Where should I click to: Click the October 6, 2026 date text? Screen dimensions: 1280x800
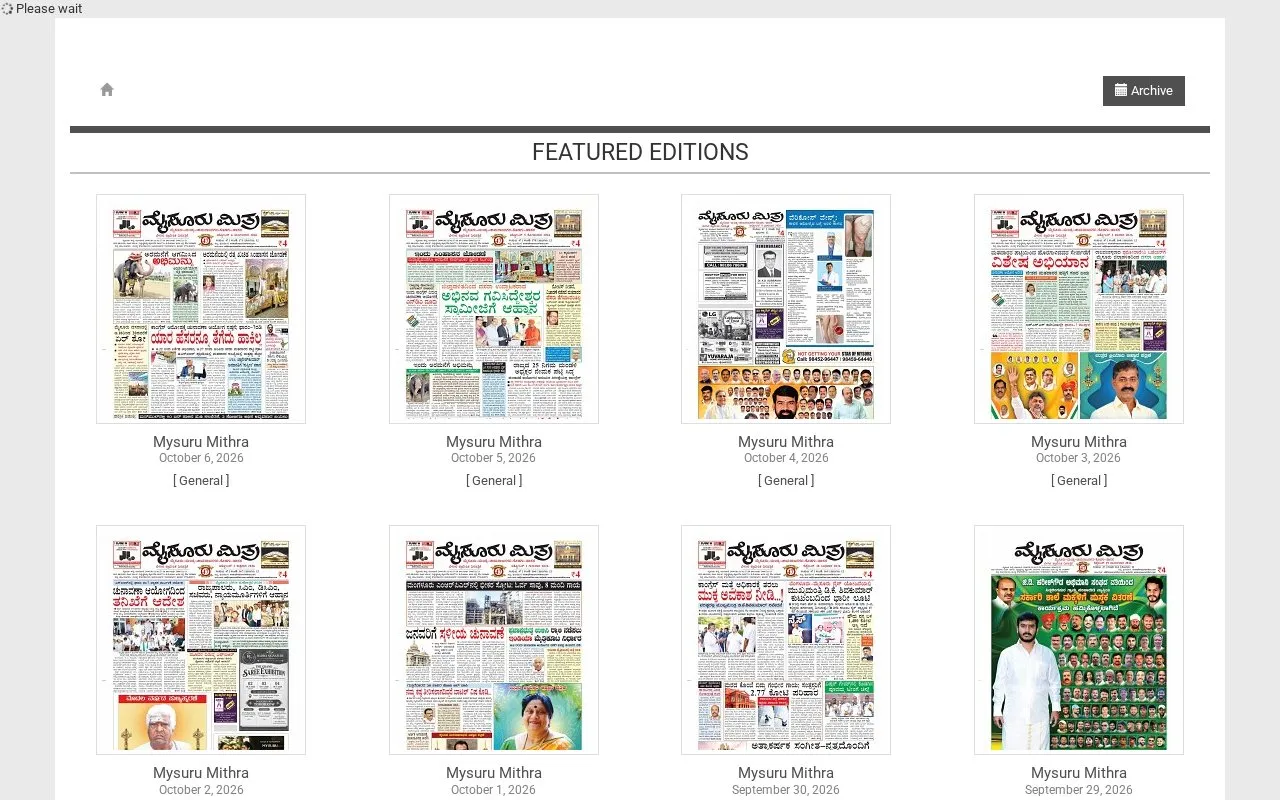coord(201,458)
